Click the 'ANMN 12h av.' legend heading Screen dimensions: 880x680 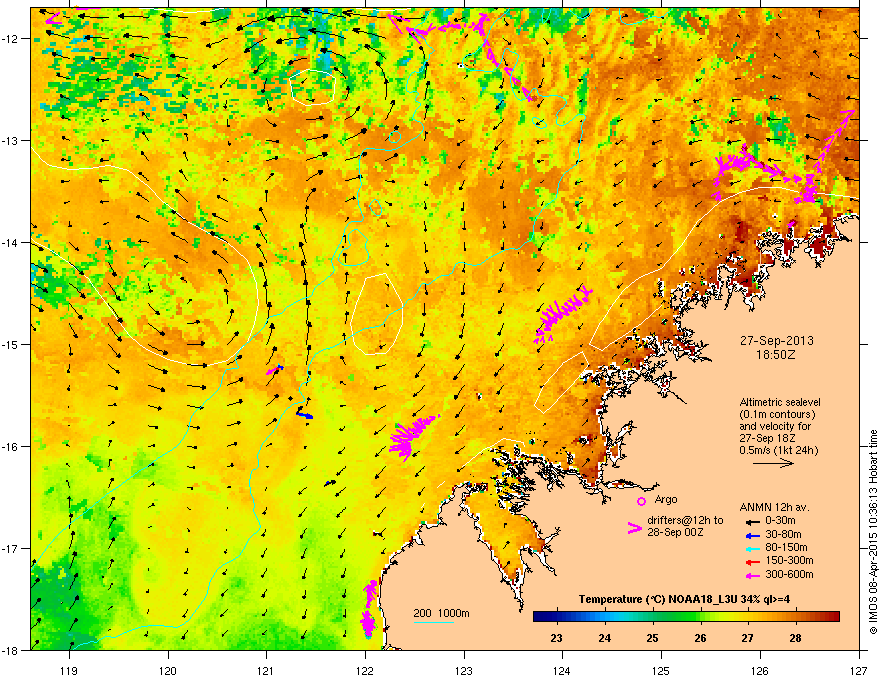click(x=774, y=508)
